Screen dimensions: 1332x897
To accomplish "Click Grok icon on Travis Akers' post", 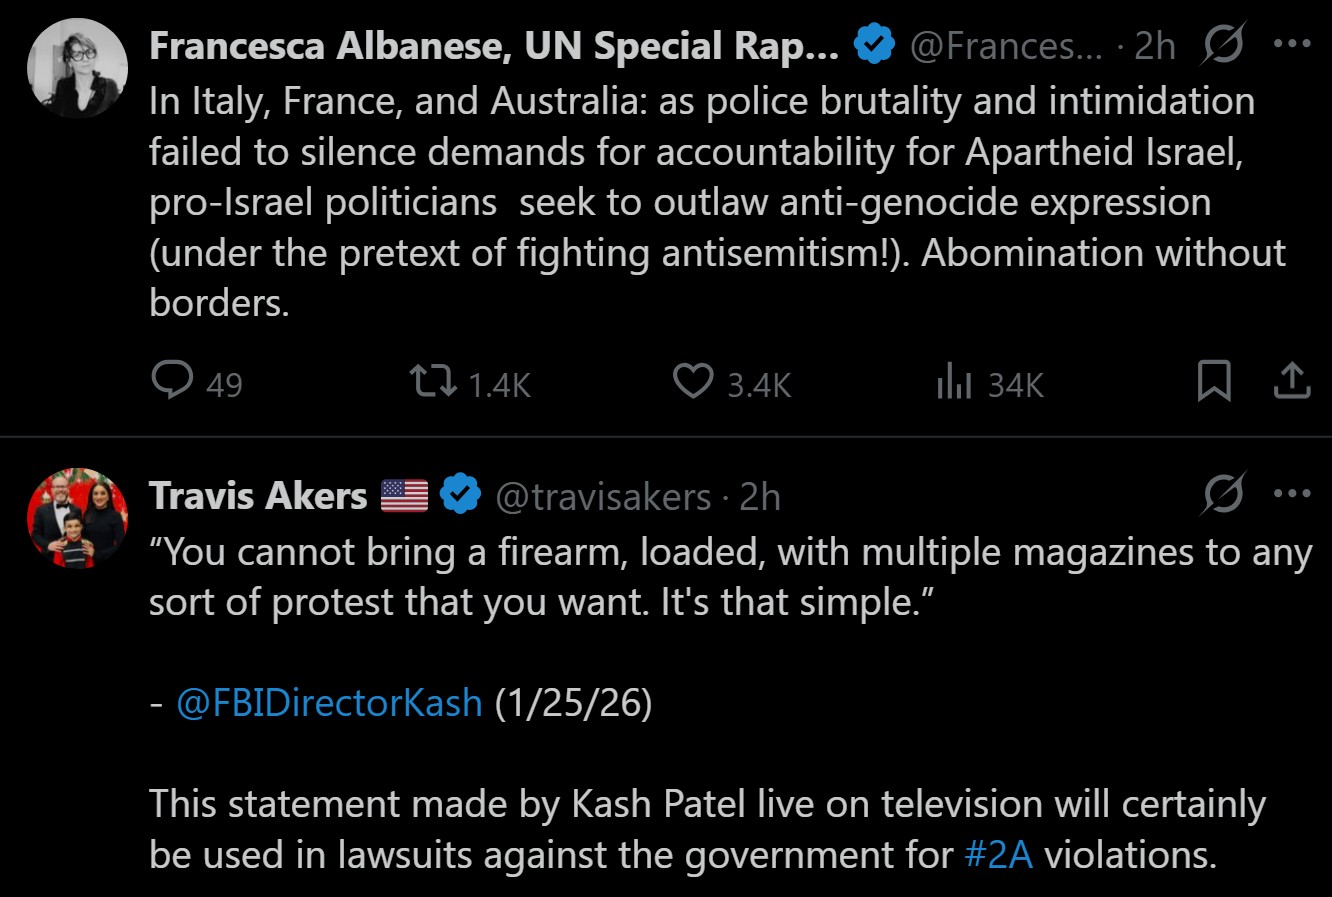I will click(x=1223, y=494).
